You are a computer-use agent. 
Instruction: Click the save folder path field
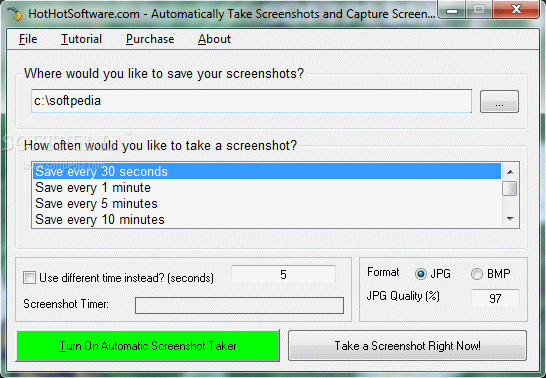251,101
